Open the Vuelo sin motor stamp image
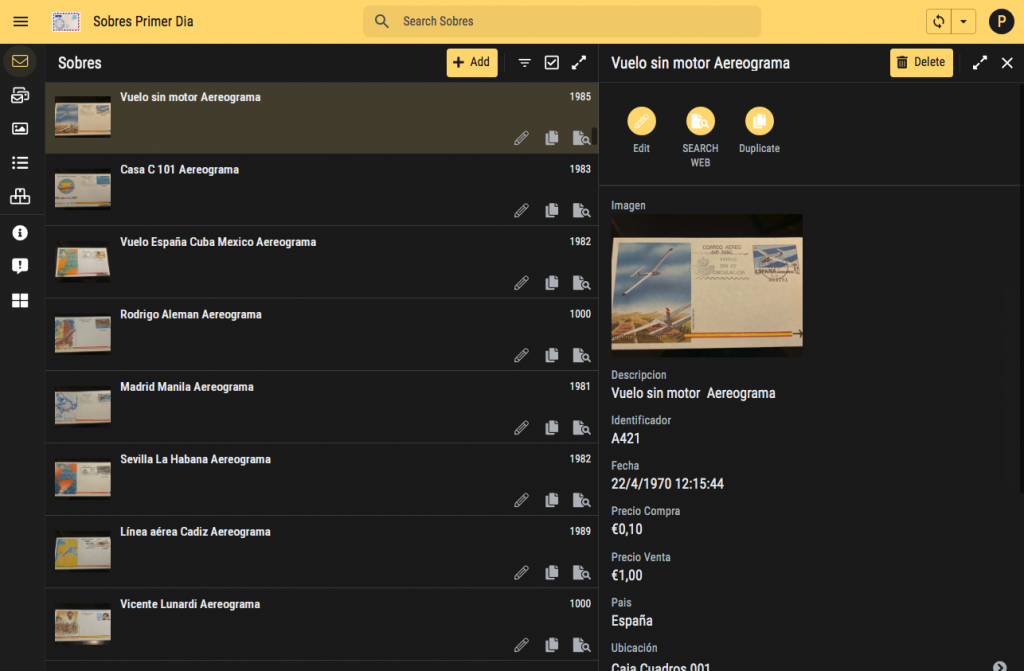This screenshot has width=1024, height=671. click(706, 285)
